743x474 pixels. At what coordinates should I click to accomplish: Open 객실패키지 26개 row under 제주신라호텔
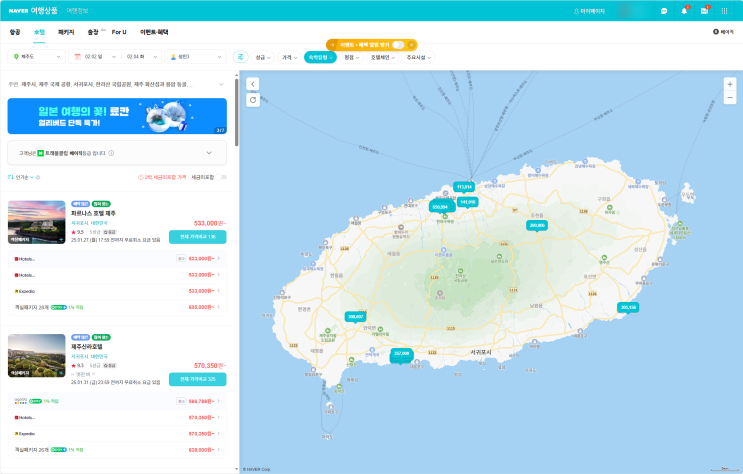point(117,450)
